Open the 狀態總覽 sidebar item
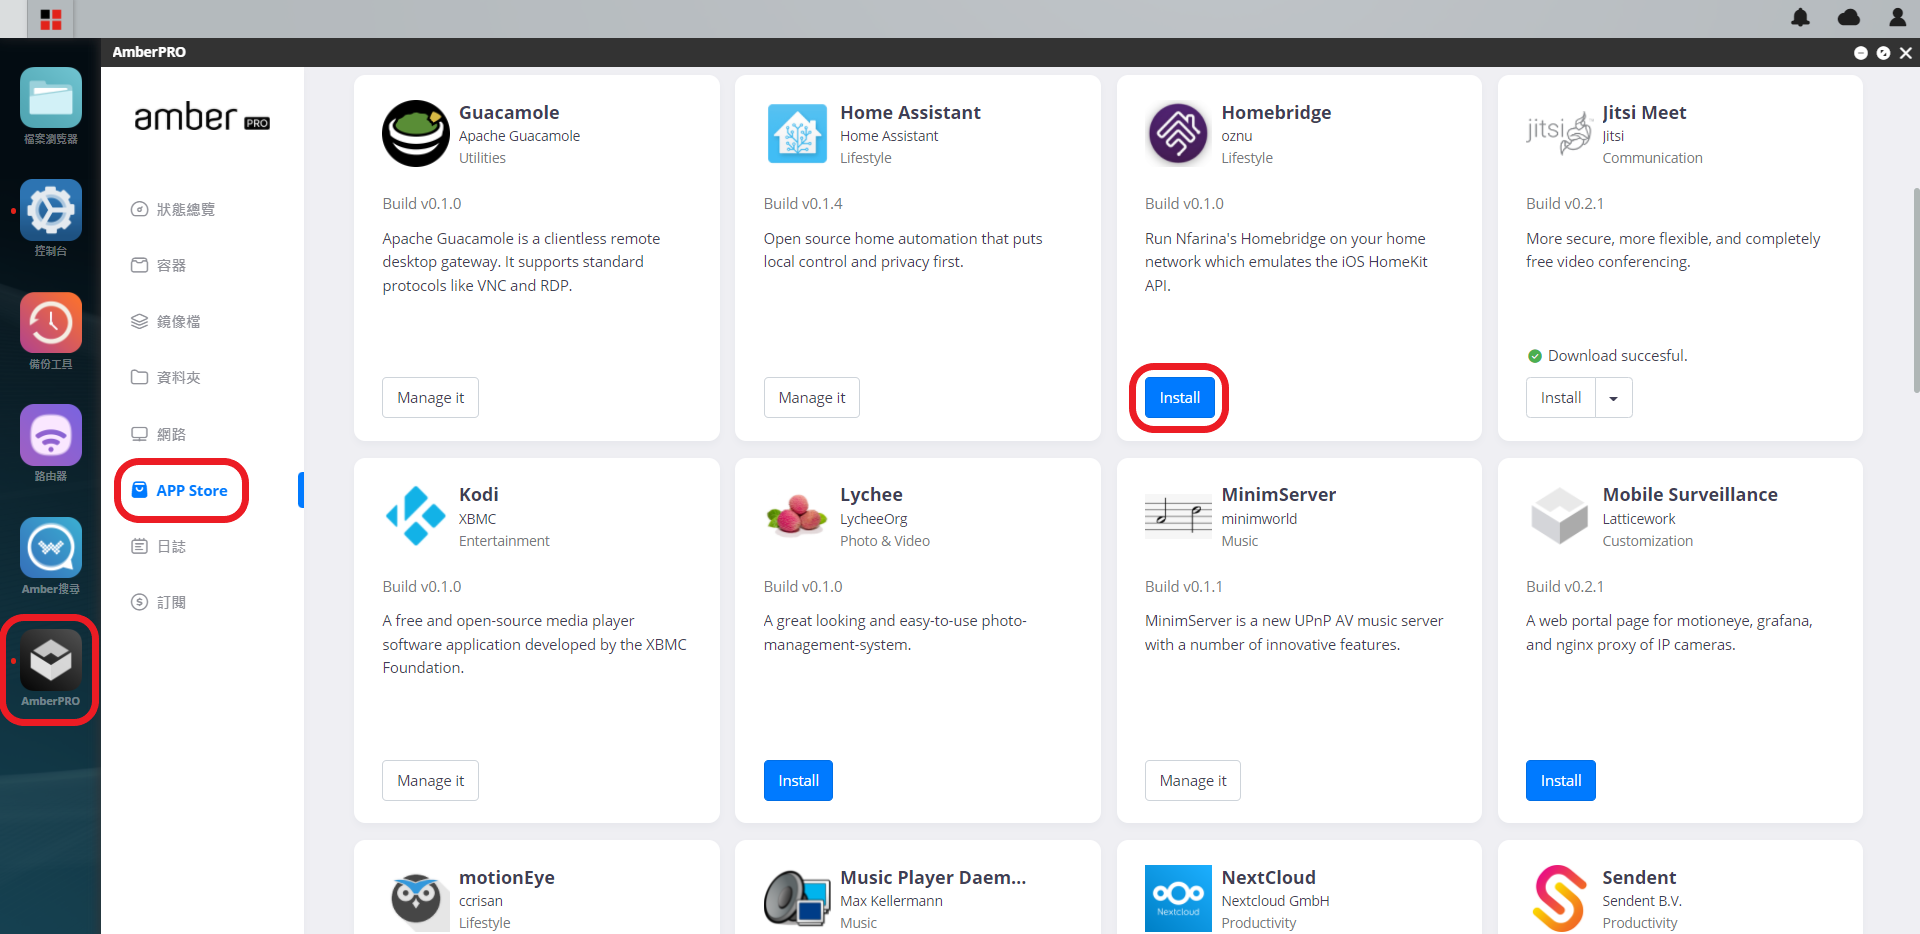 174,209
